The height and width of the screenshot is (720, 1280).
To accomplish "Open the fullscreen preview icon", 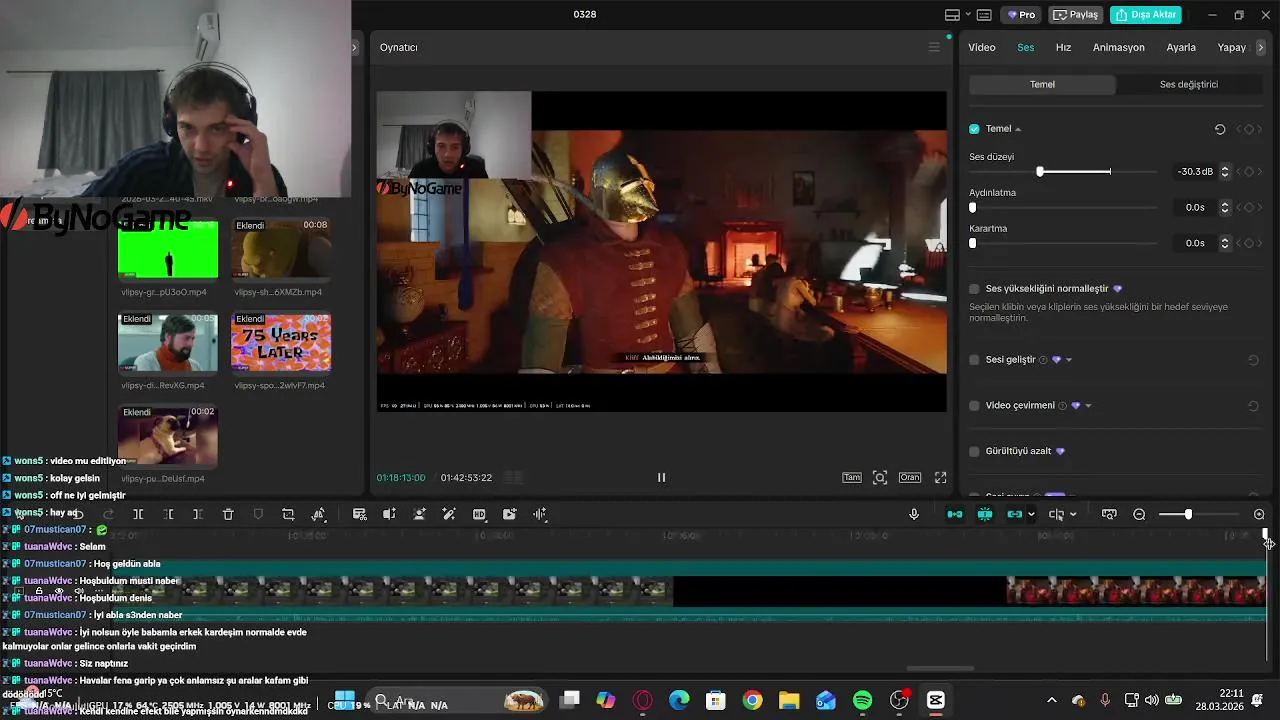I will [940, 478].
